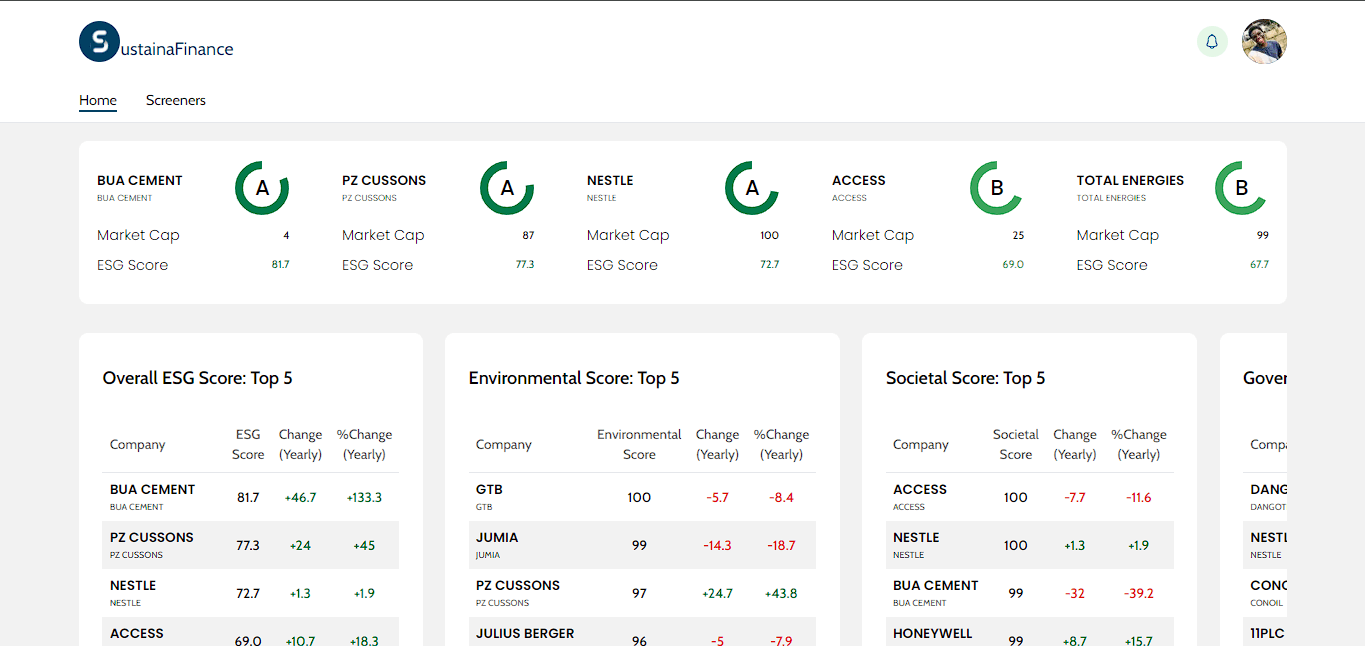Go to the Home tab
This screenshot has width=1365, height=646.
[x=98, y=100]
